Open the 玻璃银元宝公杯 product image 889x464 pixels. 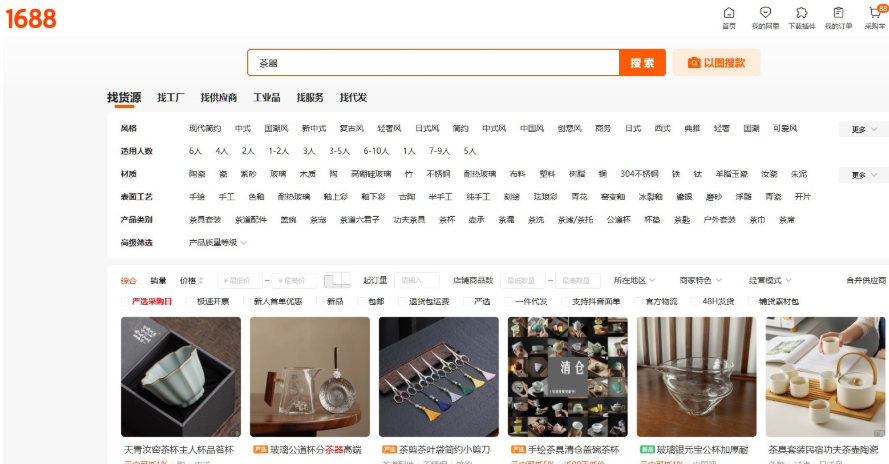(696, 377)
